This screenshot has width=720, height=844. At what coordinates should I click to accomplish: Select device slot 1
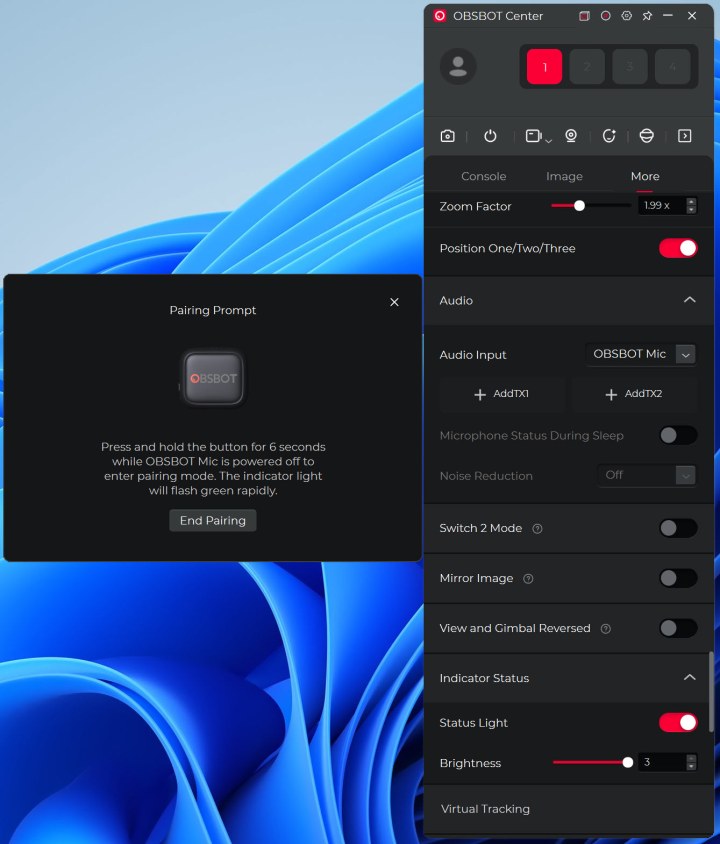545,67
